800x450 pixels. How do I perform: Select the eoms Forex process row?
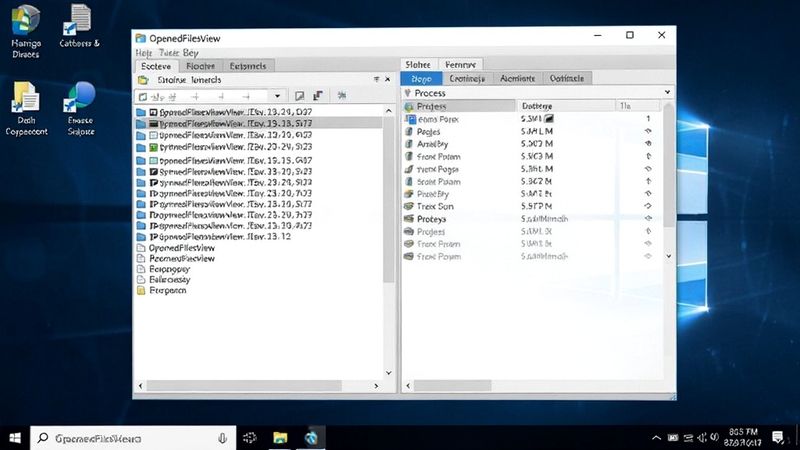pyautogui.click(x=532, y=119)
